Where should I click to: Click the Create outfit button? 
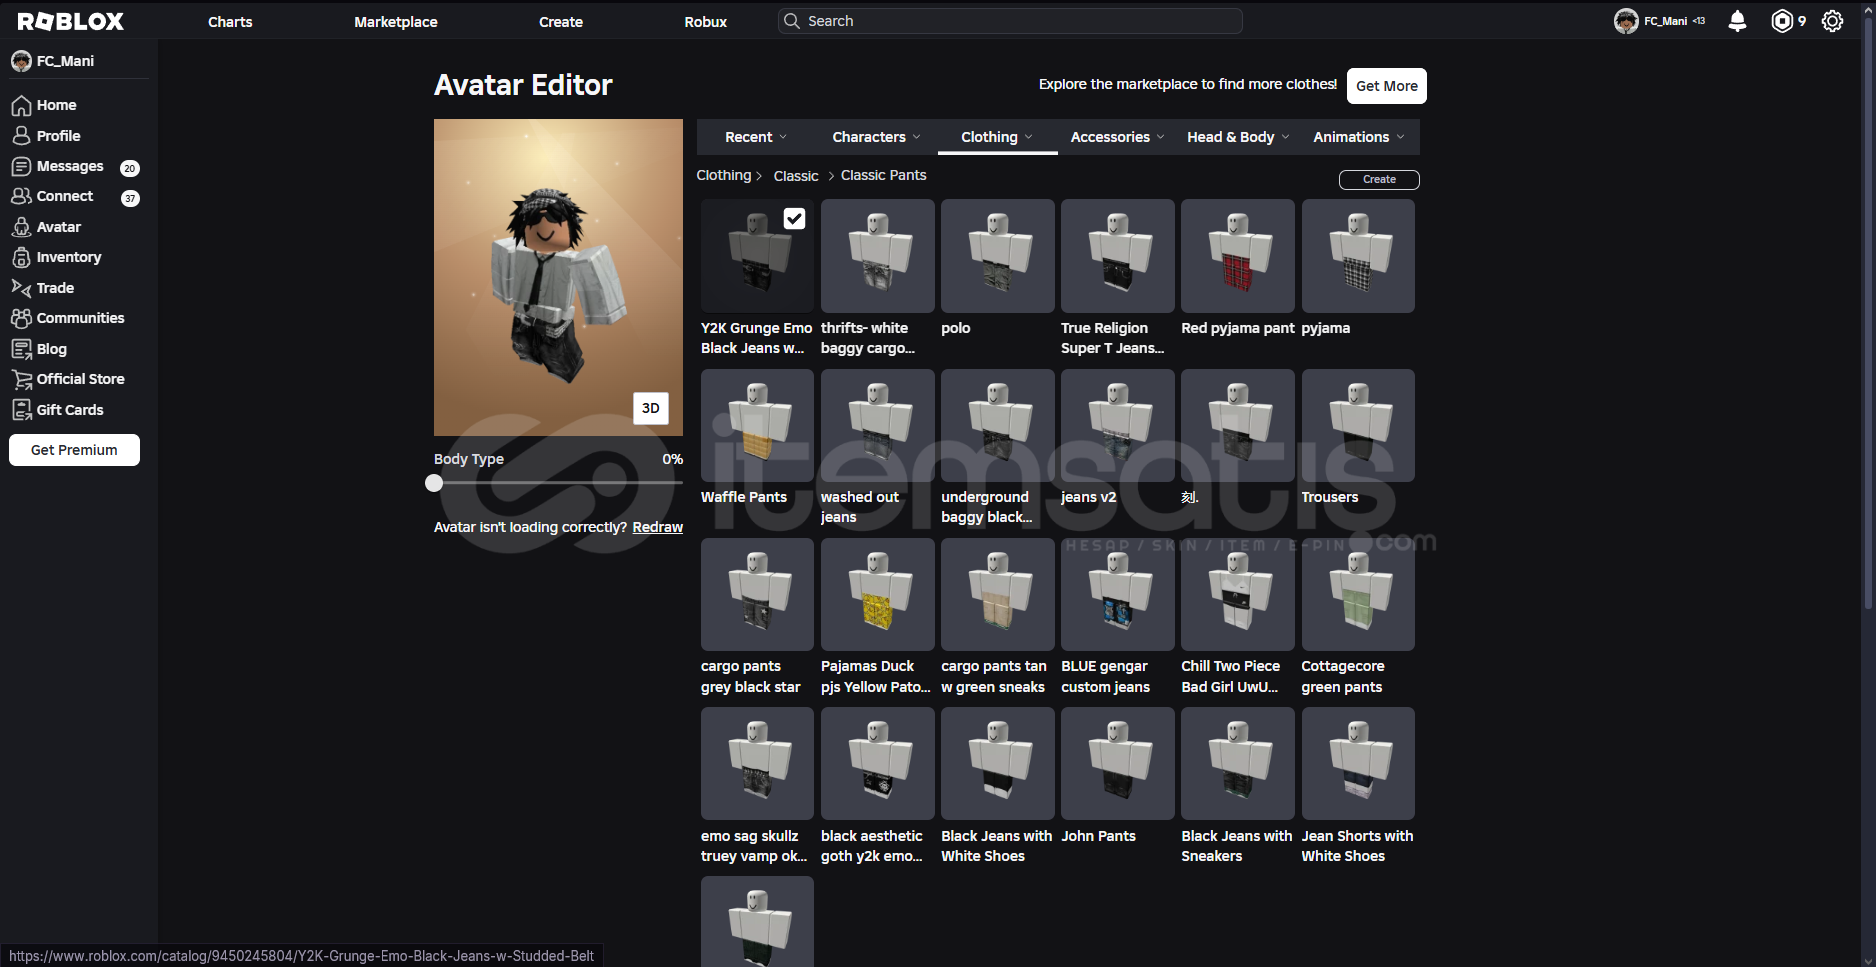click(1379, 179)
